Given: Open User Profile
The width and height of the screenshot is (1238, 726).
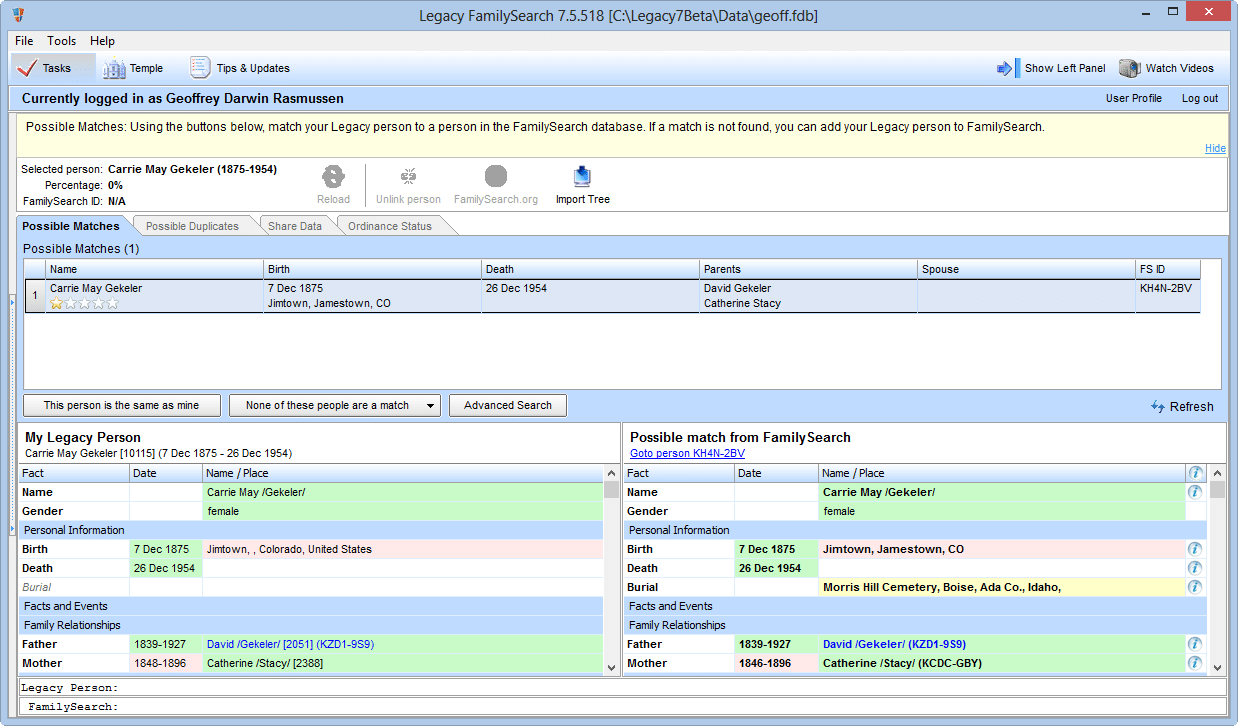Looking at the screenshot, I should (x=1133, y=98).
